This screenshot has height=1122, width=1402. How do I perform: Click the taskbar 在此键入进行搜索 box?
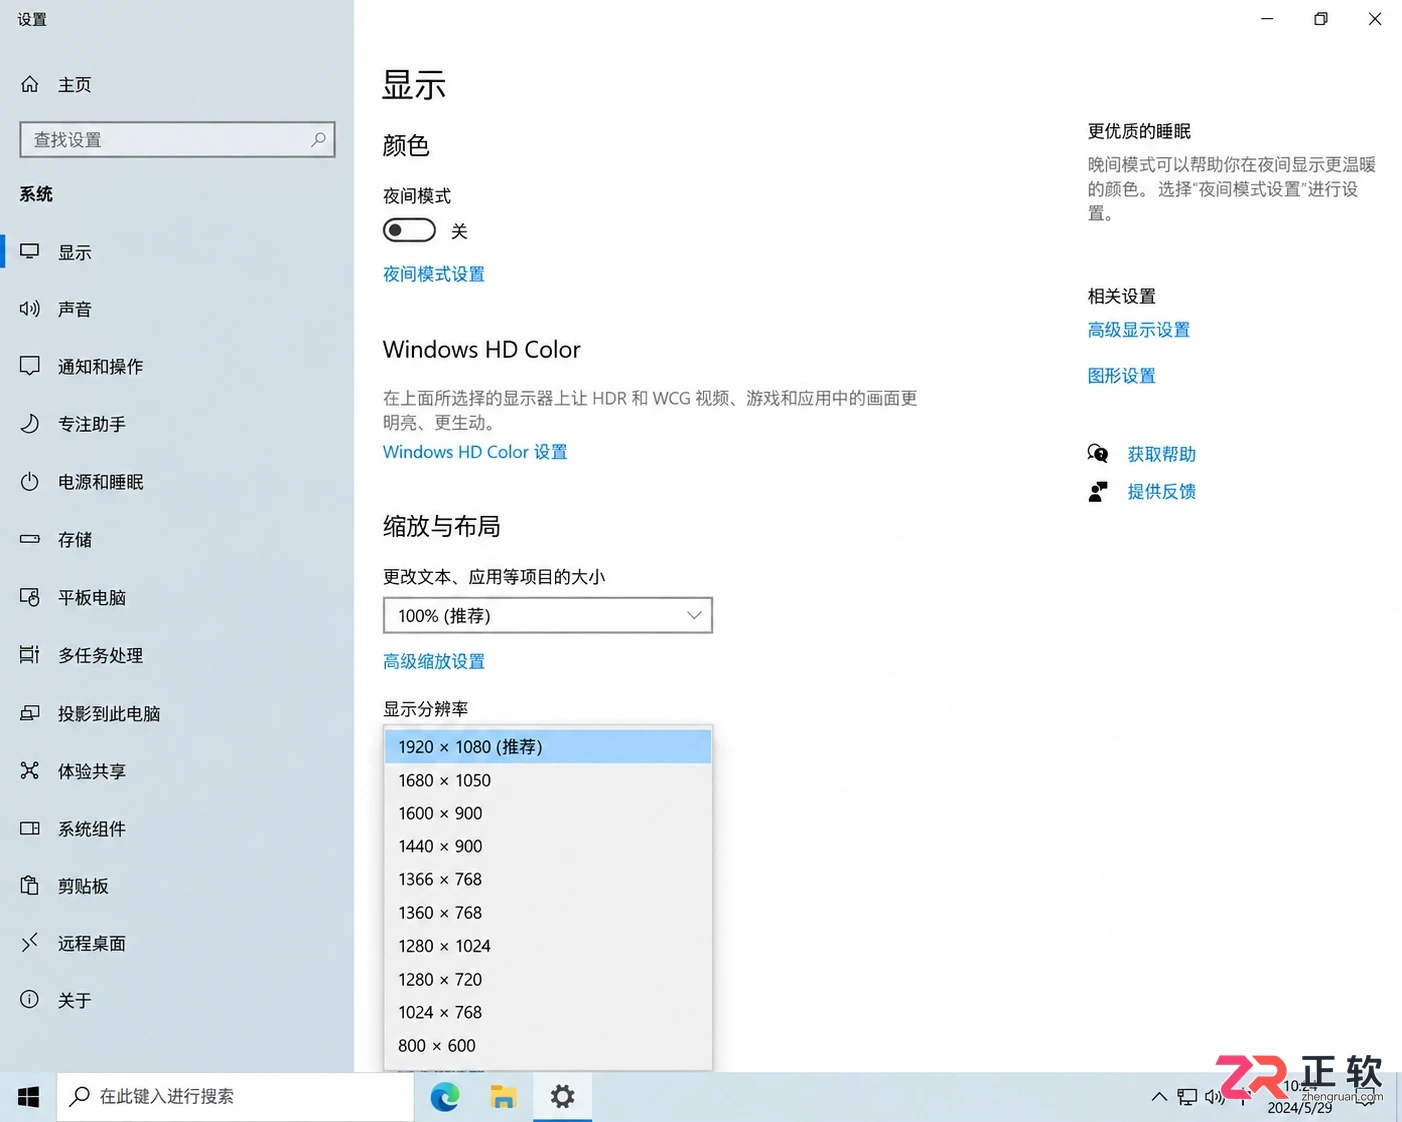click(235, 1097)
